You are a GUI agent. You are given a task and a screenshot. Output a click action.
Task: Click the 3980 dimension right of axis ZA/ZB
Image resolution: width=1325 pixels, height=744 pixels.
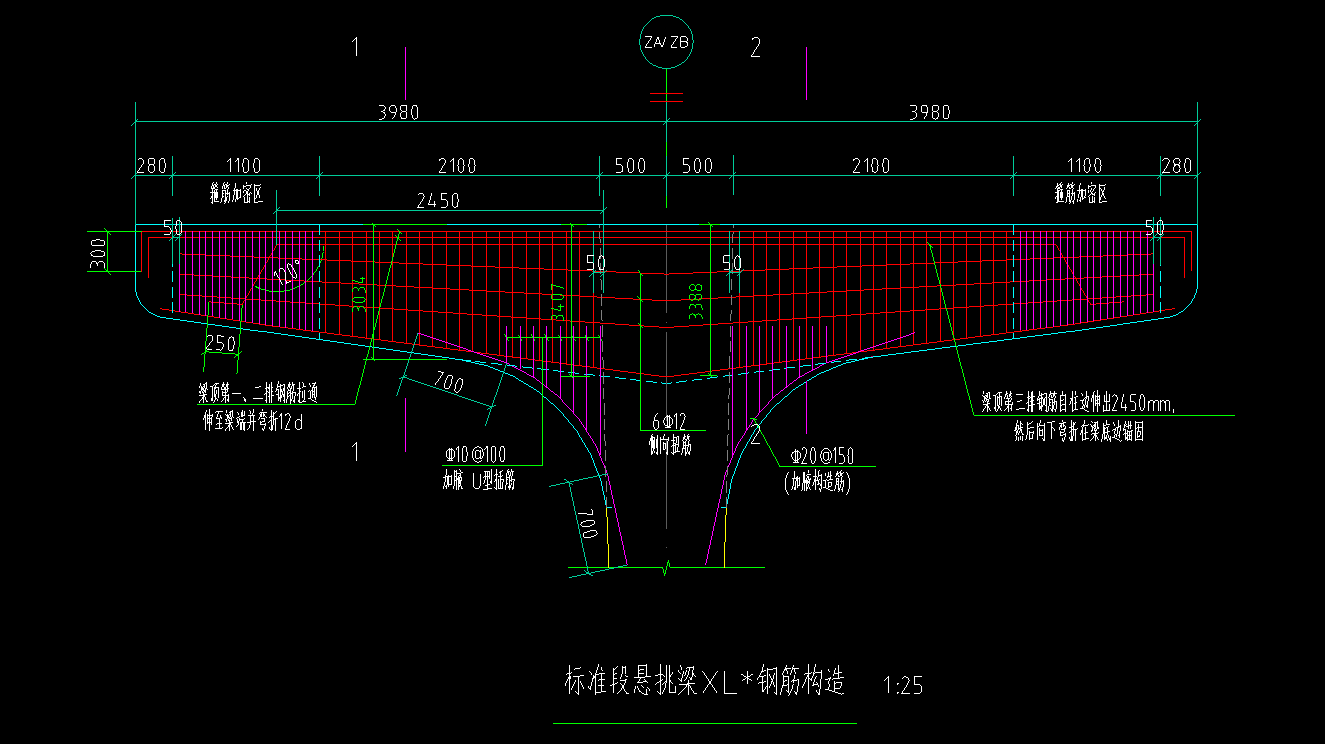929,112
